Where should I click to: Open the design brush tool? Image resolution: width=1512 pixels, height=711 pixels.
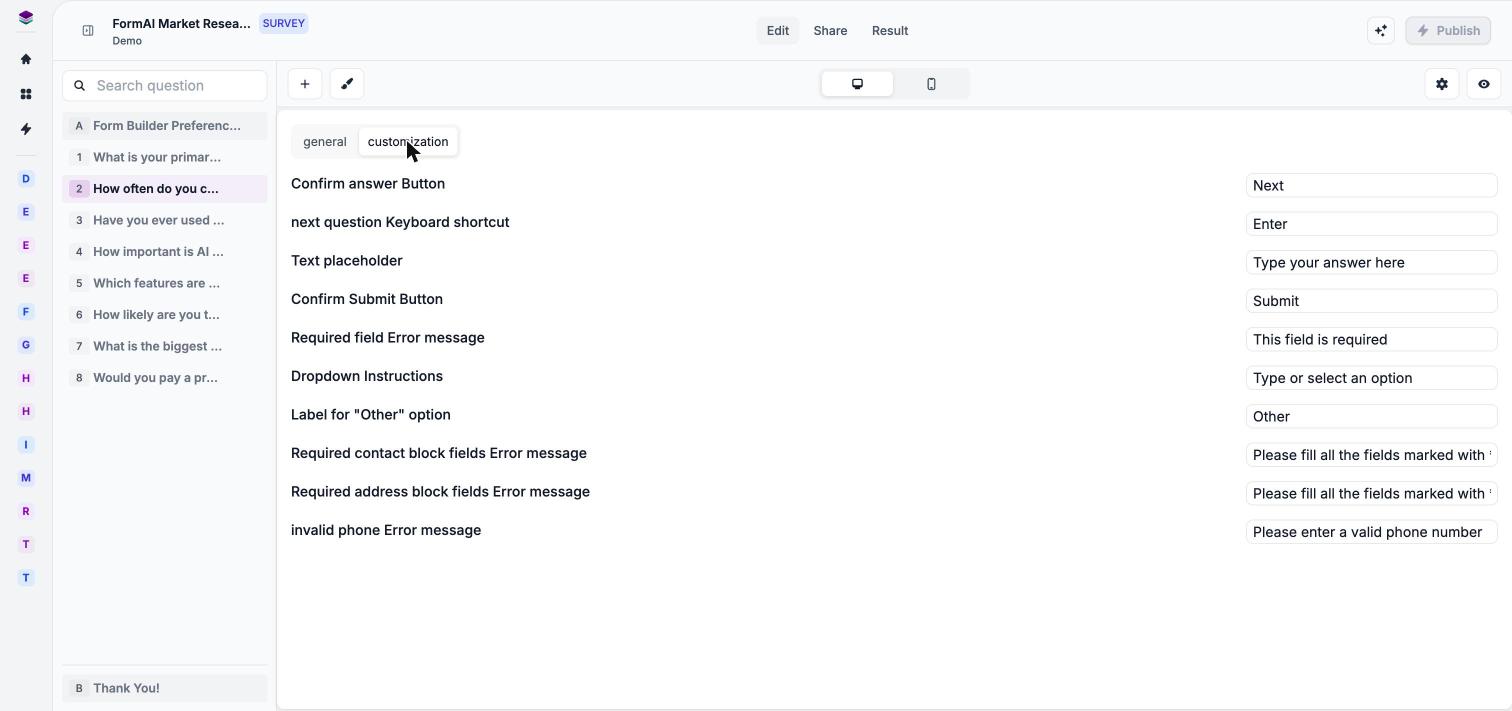tap(347, 84)
